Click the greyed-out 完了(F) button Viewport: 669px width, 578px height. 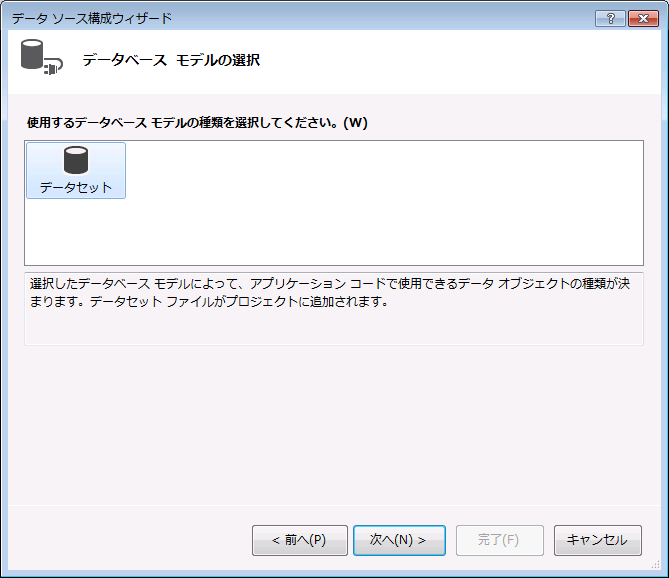(499, 540)
